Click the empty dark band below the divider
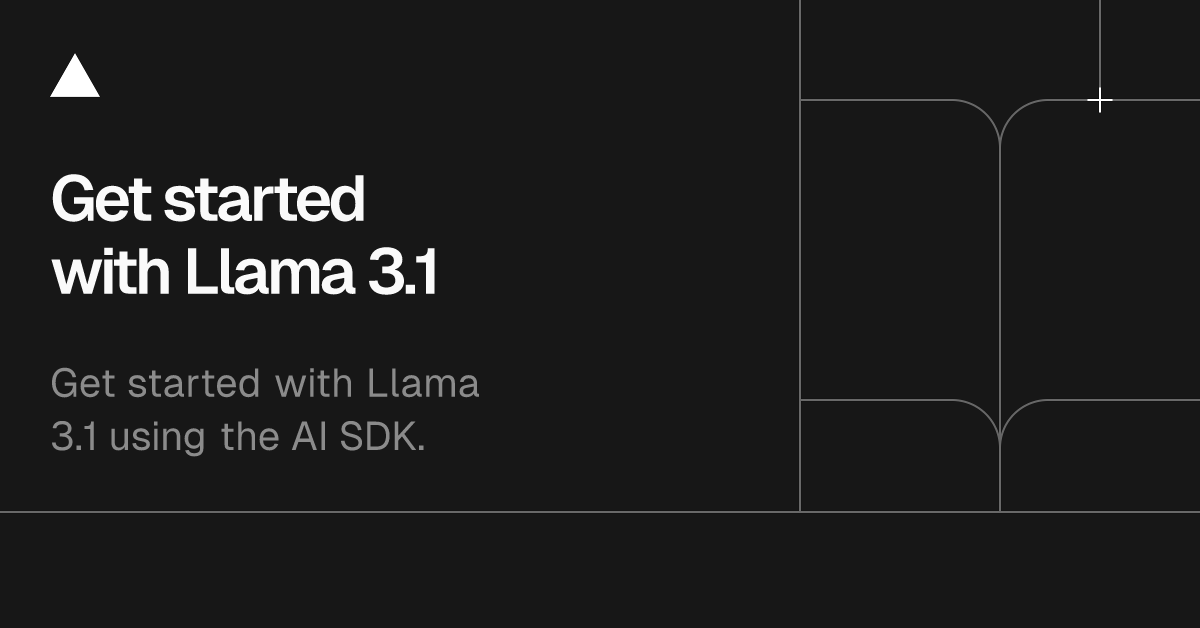This screenshot has width=1200, height=628. (x=600, y=571)
